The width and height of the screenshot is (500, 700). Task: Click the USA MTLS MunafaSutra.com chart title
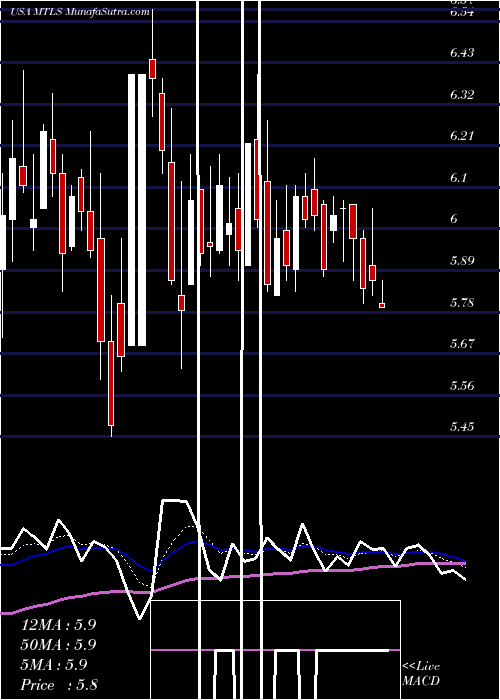coord(80,12)
